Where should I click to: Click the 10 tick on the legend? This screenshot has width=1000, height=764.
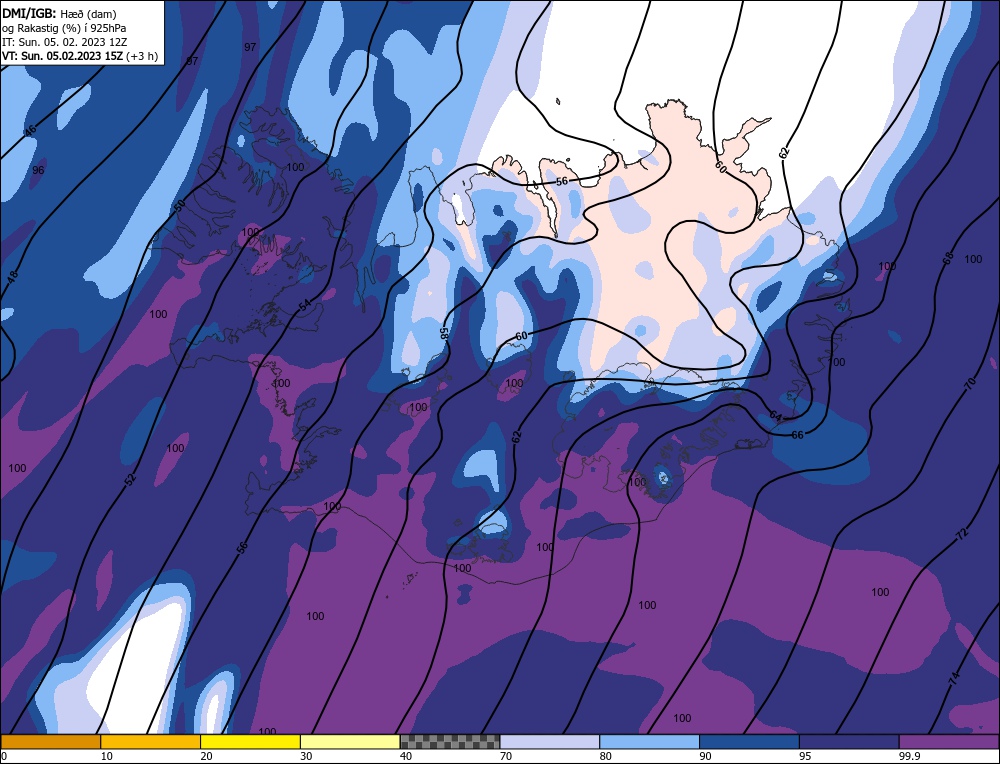106,756
